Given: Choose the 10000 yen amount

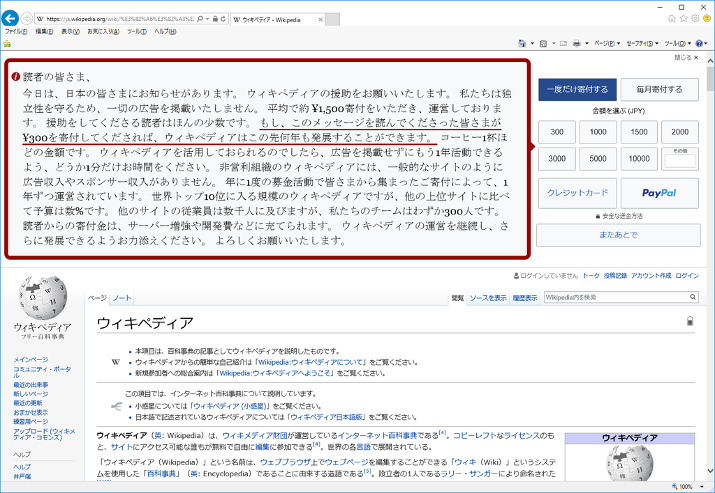Looking at the screenshot, I should point(639,159).
